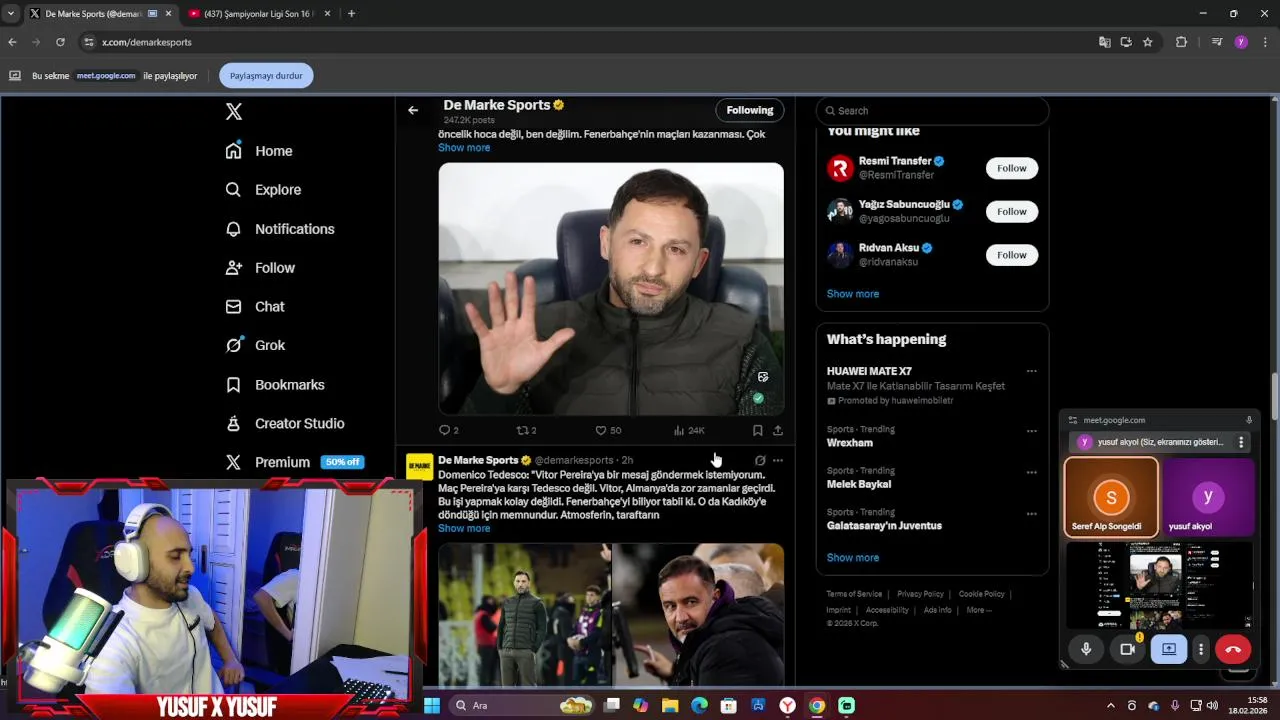Click the Grok icon on Tedesco tweet
The image size is (1280, 720).
760,461
